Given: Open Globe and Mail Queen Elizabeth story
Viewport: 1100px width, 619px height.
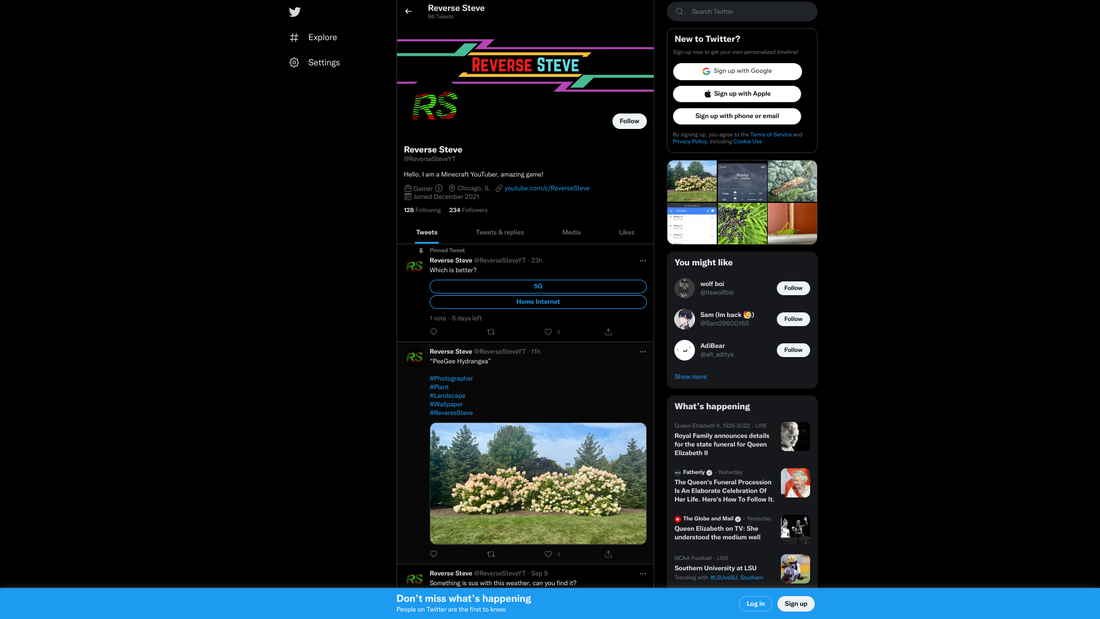Looking at the screenshot, I should 742,528.
